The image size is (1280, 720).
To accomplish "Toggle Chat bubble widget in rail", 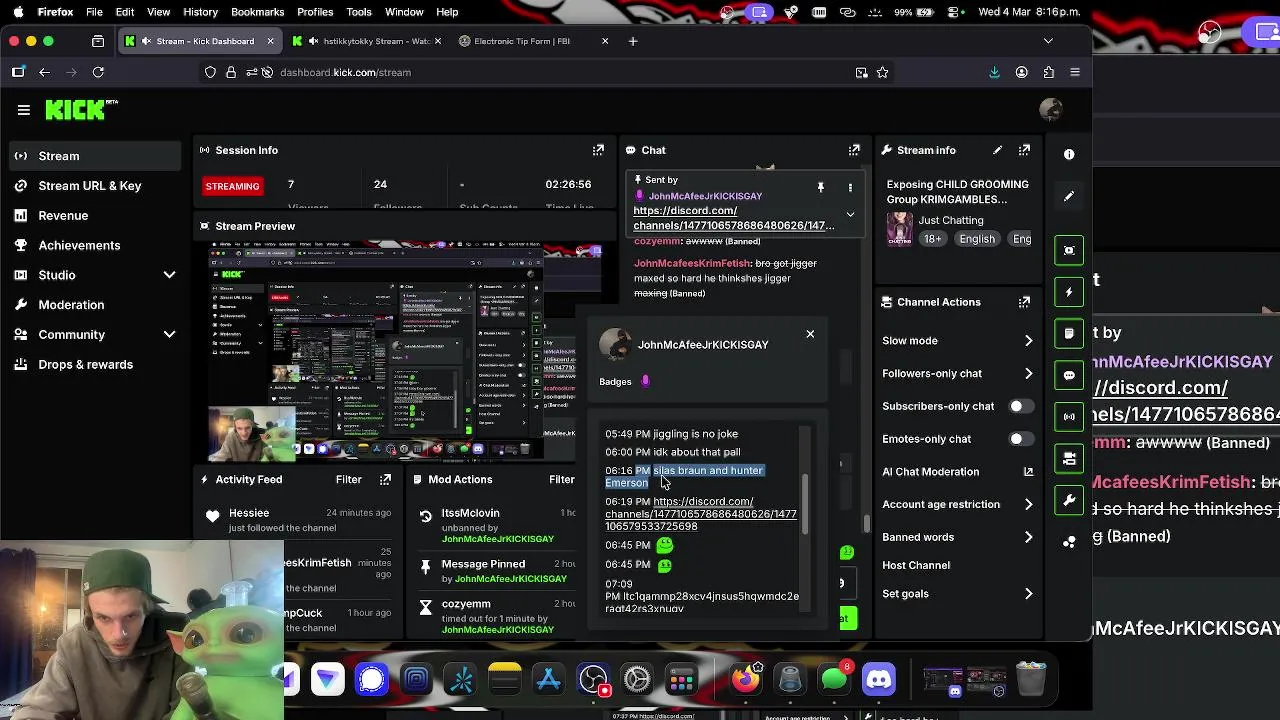I will (x=1069, y=375).
